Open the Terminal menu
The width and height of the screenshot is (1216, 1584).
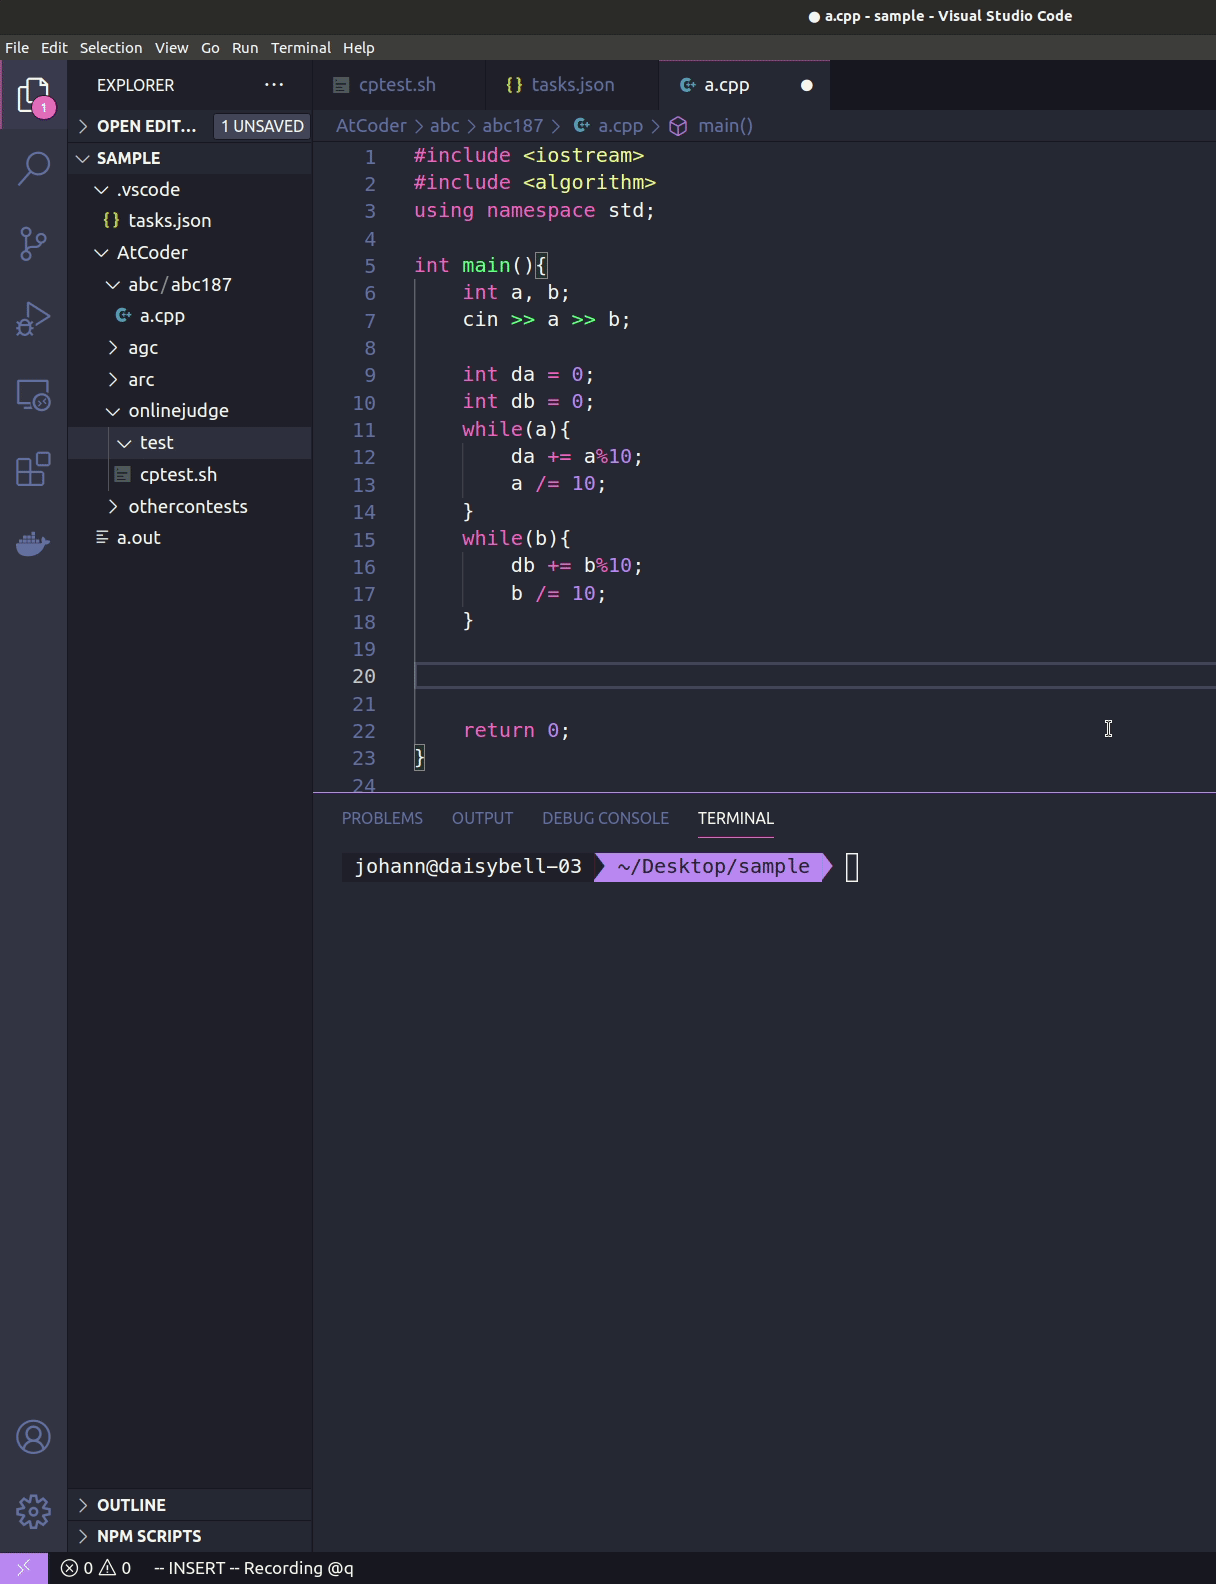coord(300,48)
